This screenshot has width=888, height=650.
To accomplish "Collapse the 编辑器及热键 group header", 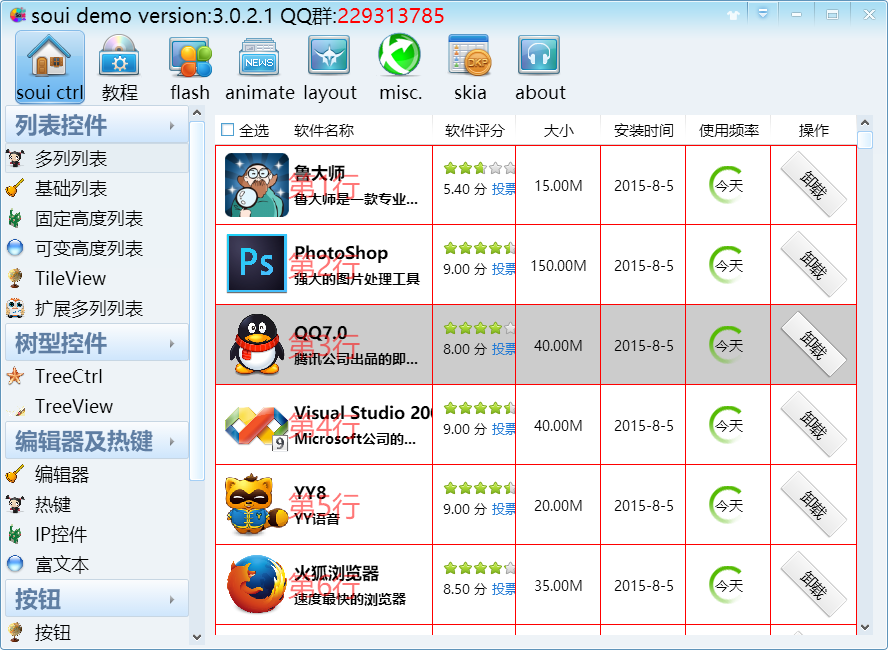I will (x=97, y=441).
